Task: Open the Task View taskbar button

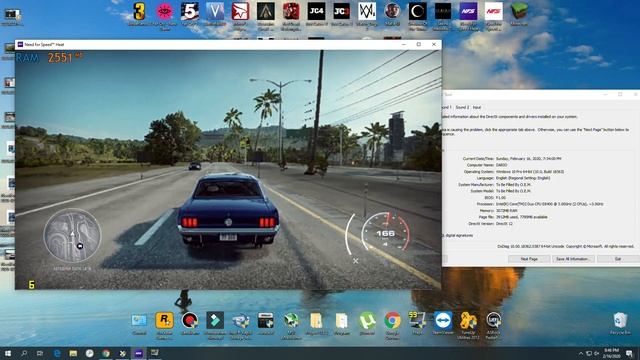Action: tap(40, 353)
